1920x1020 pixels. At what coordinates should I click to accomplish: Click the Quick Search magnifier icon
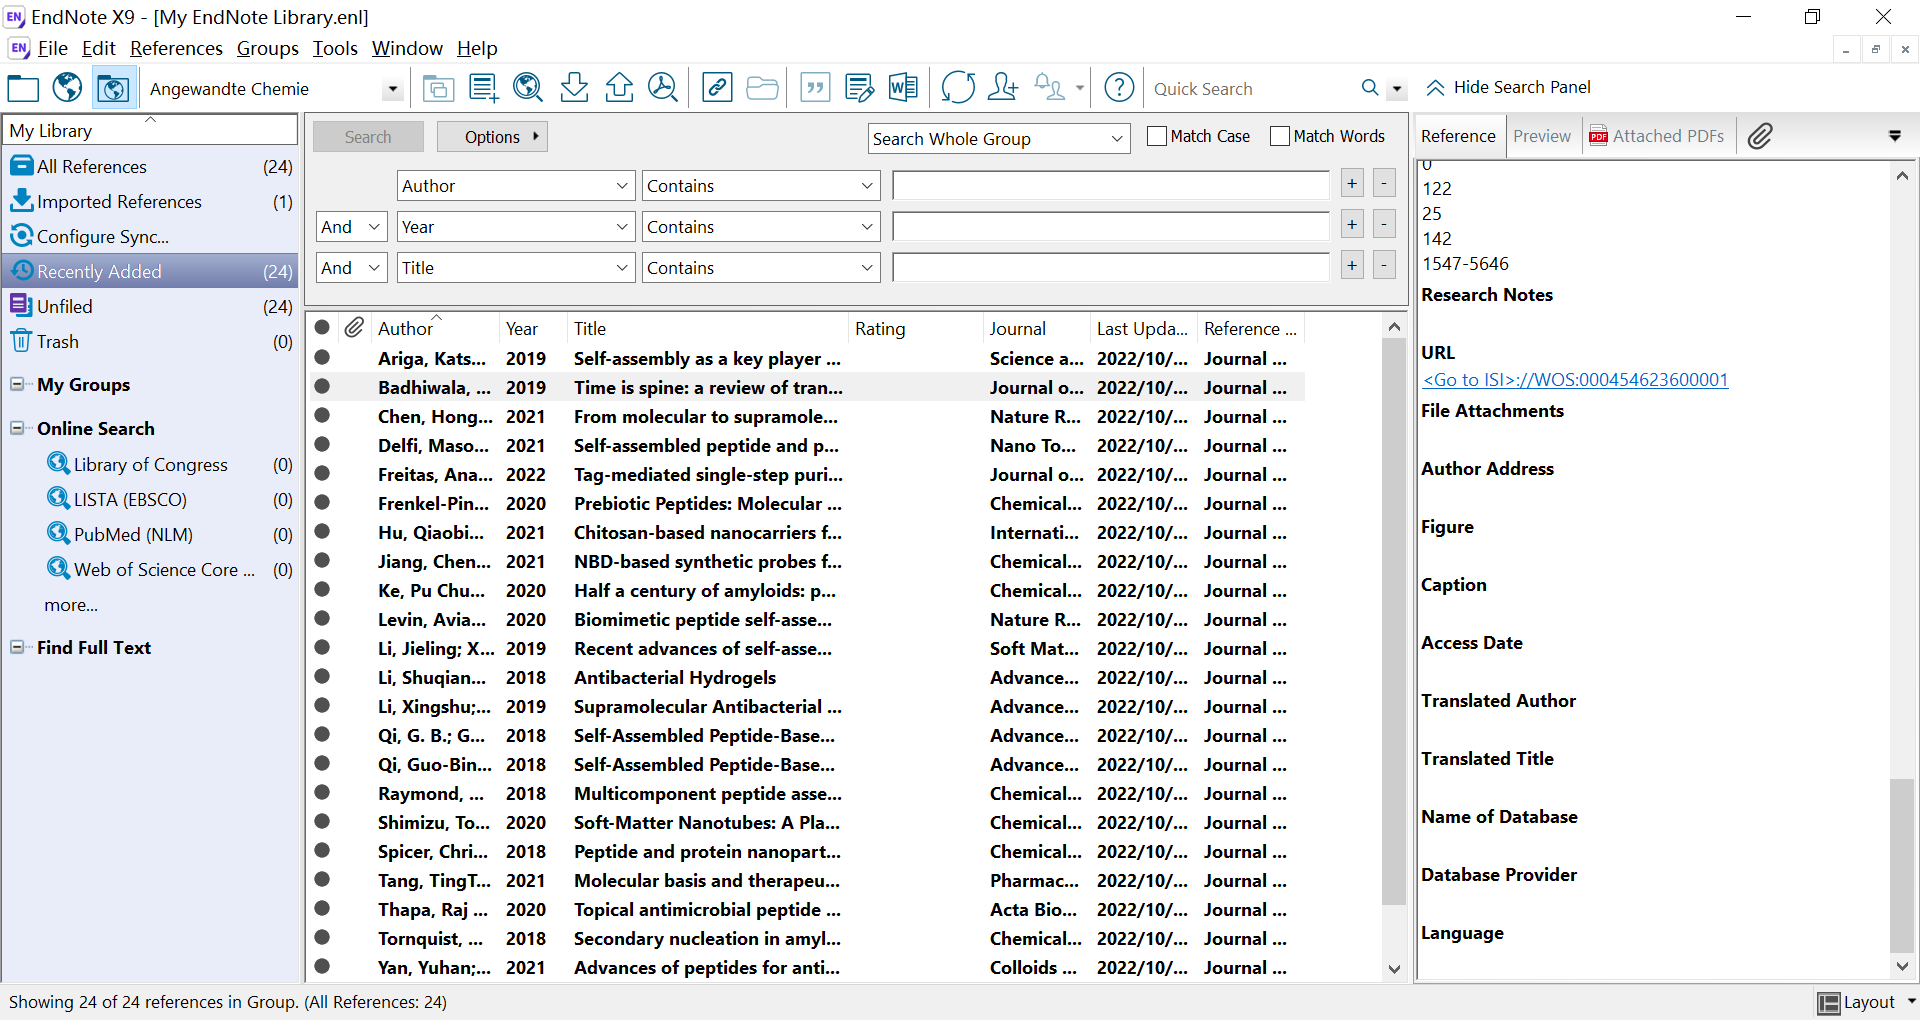tap(1370, 88)
